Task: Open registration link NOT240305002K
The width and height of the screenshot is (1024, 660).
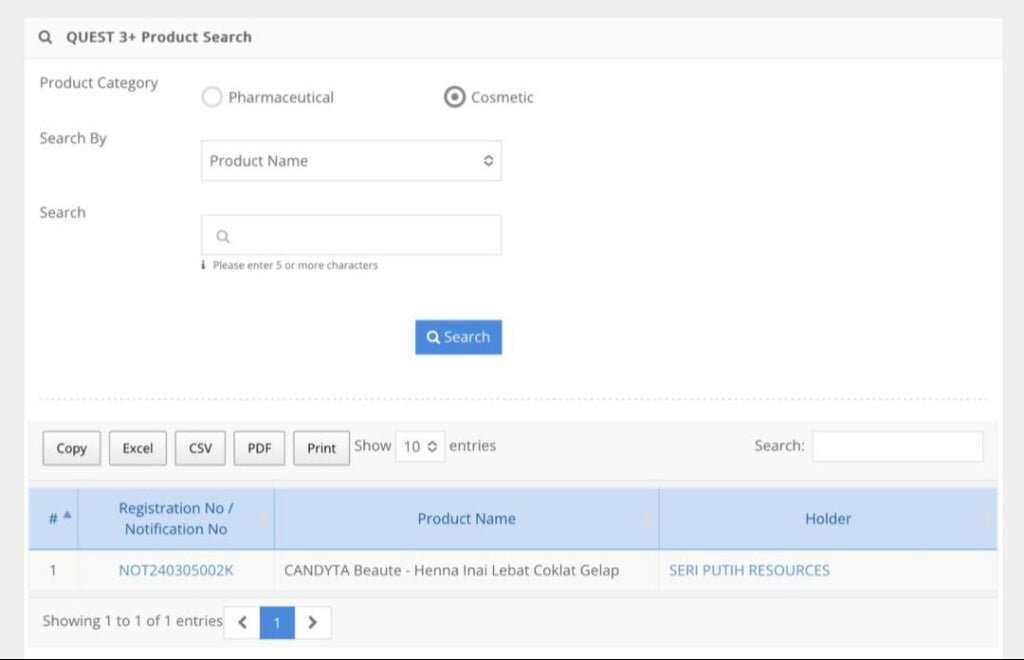Action: click(176, 570)
